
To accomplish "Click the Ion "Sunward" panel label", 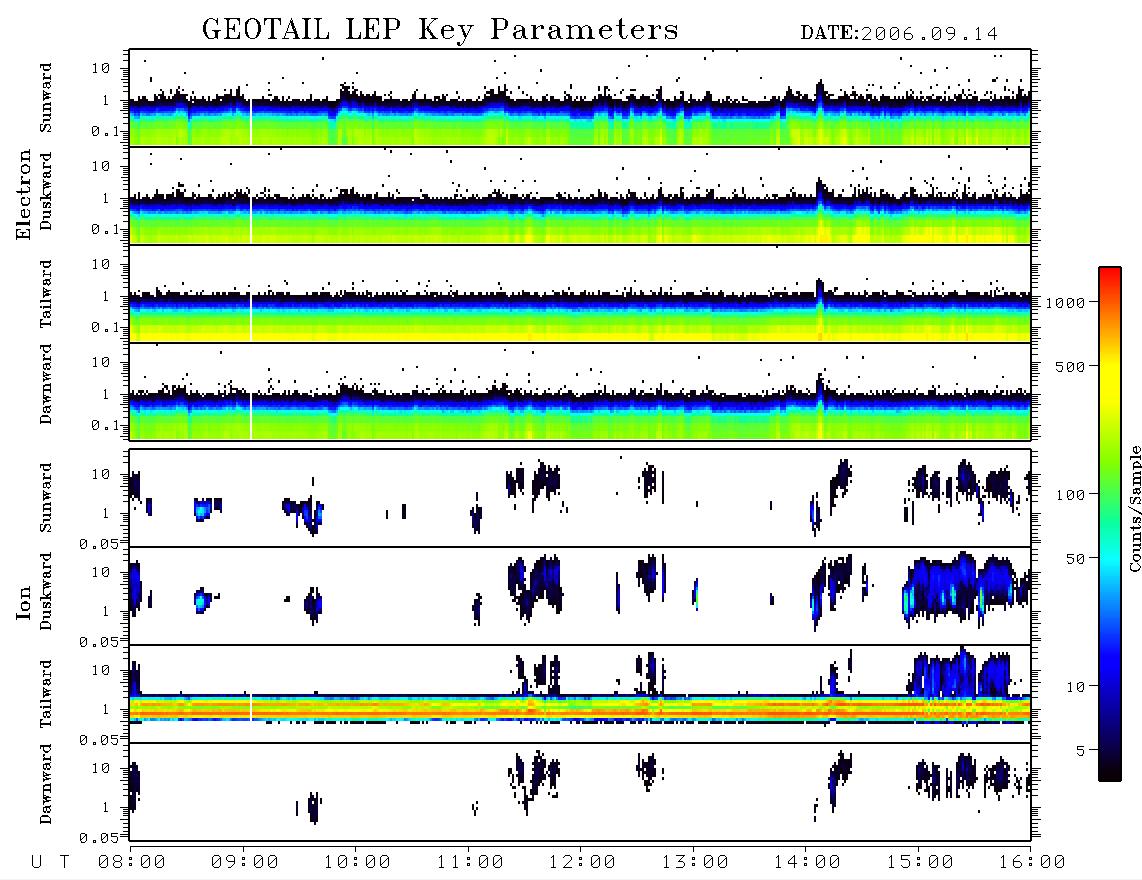I will [x=46, y=498].
